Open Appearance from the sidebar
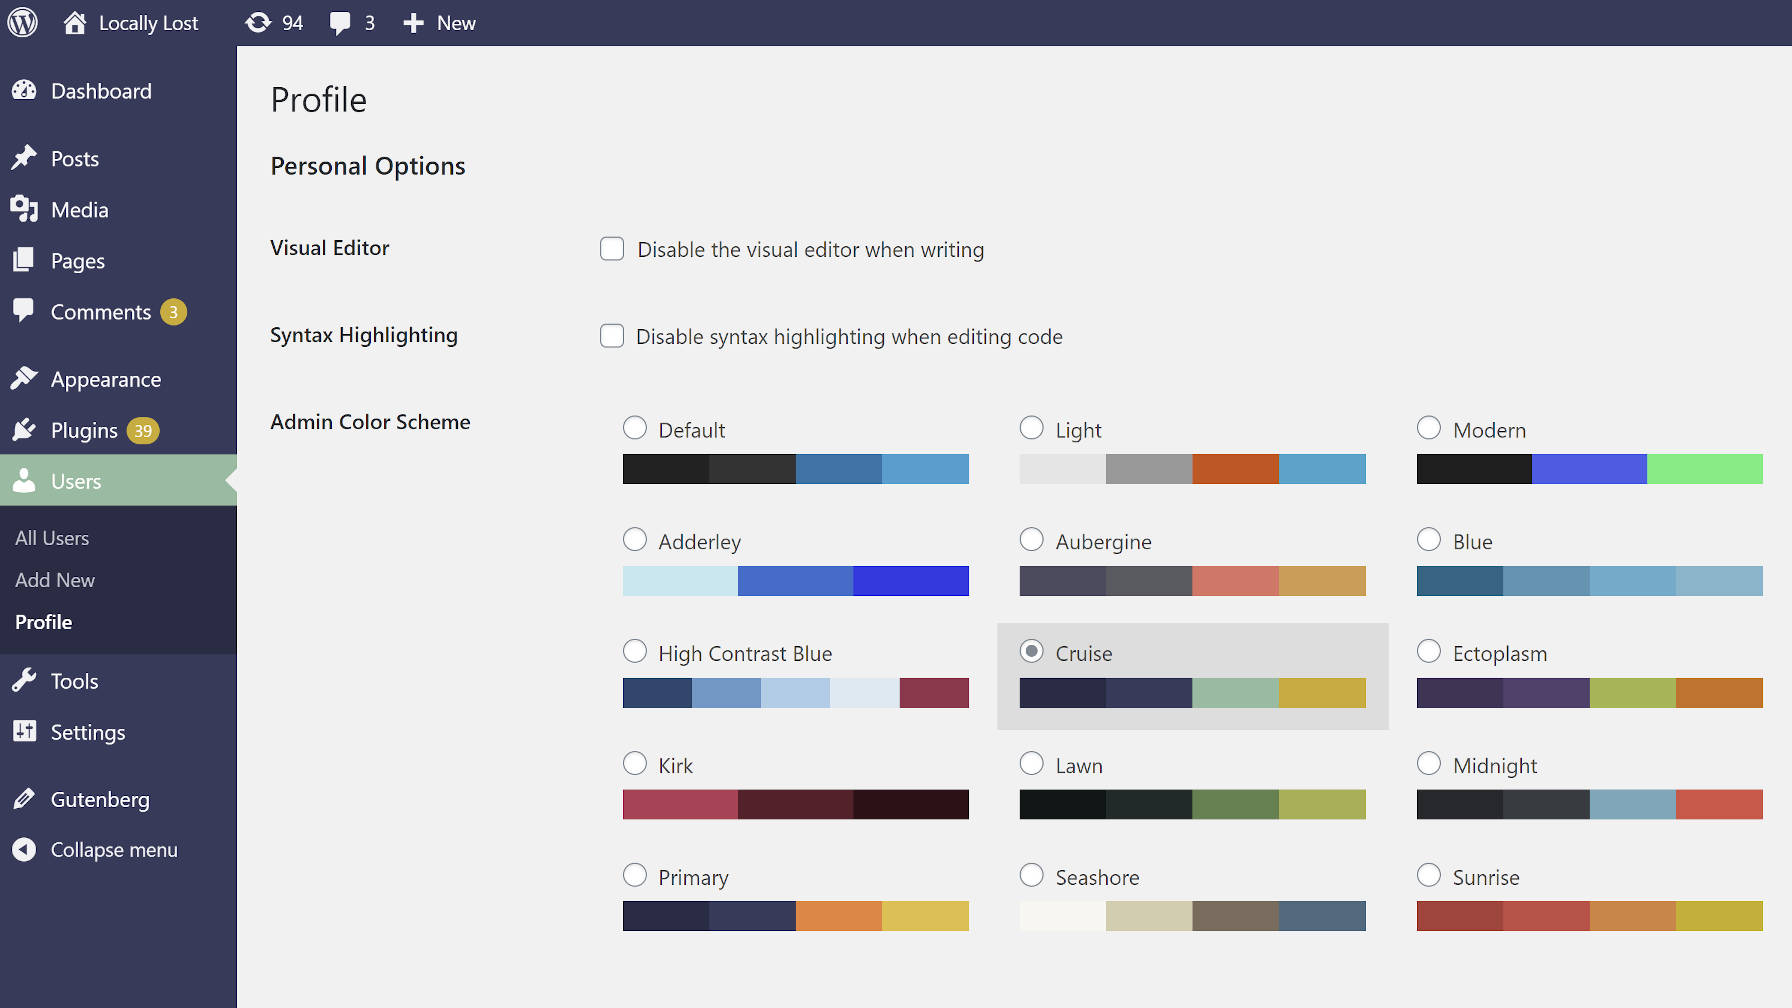Screen dimensions: 1792x1008 (105, 379)
